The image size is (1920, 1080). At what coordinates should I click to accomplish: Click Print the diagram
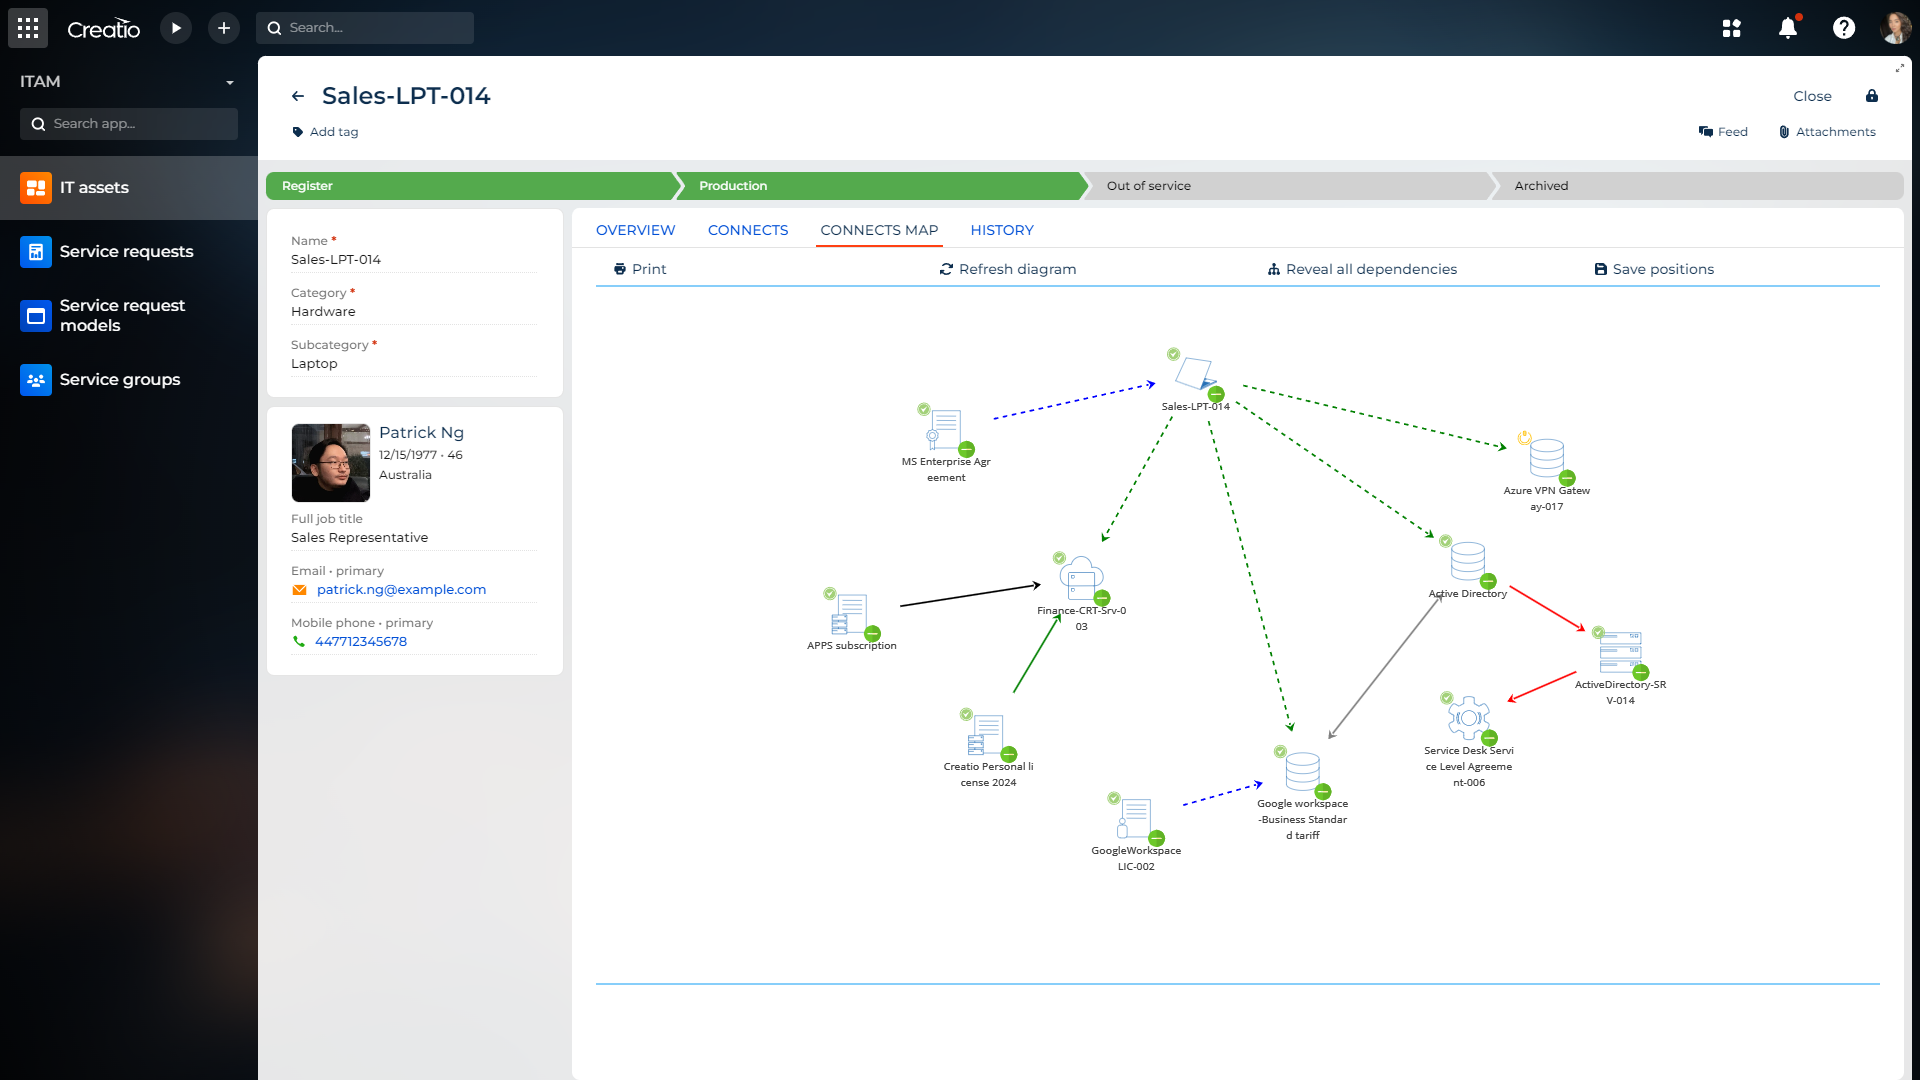tap(640, 269)
